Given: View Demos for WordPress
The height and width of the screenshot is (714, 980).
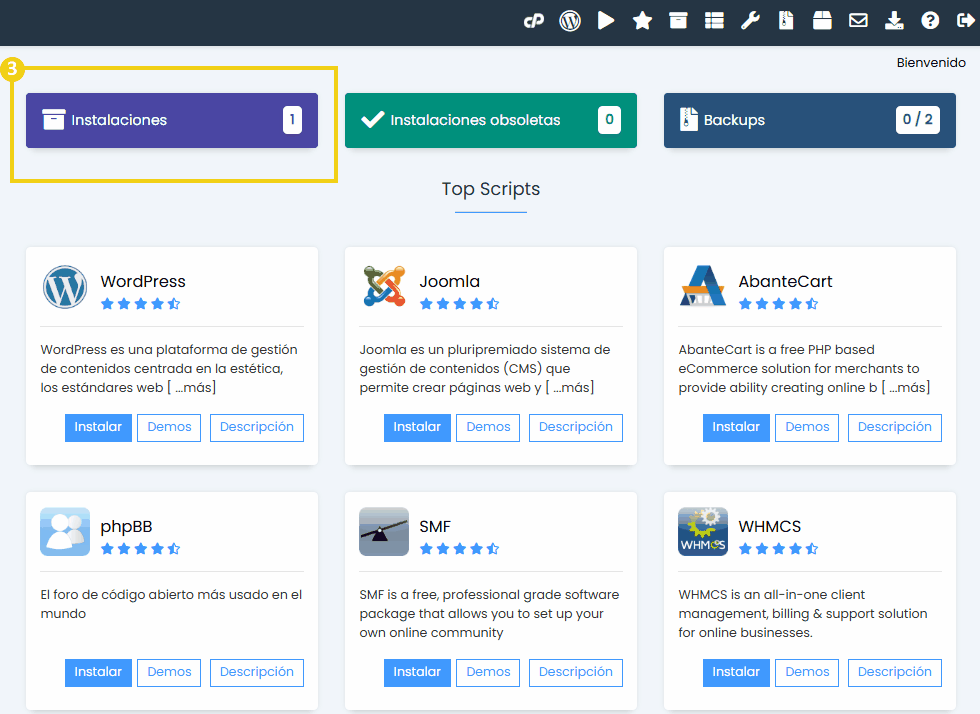Looking at the screenshot, I should (x=169, y=428).
